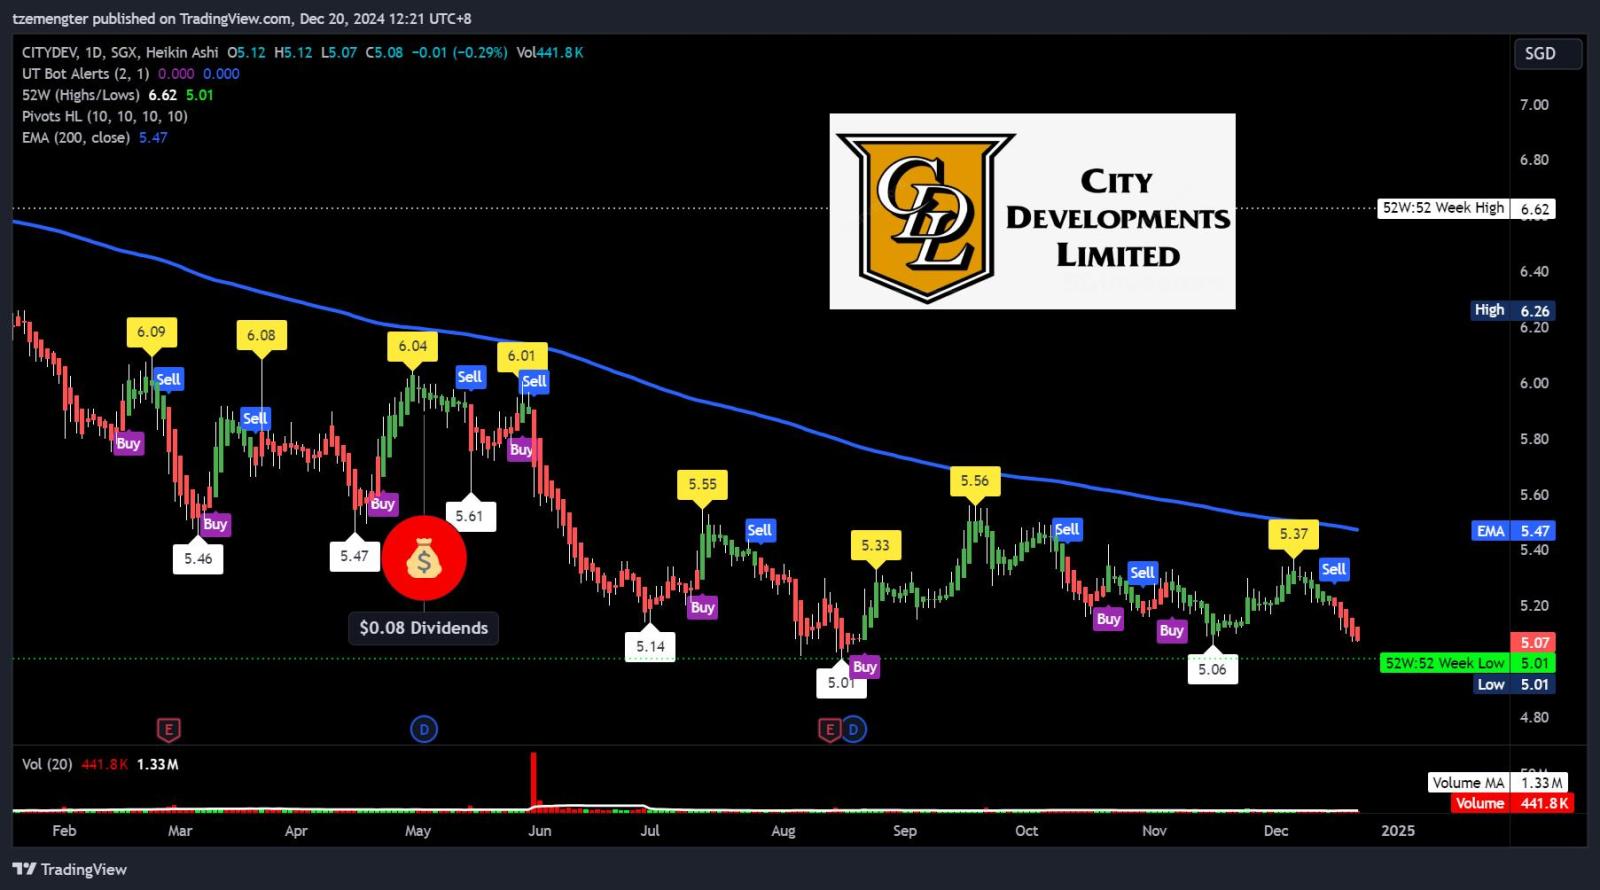Select the Vol (20) indicator legend

click(x=47, y=764)
